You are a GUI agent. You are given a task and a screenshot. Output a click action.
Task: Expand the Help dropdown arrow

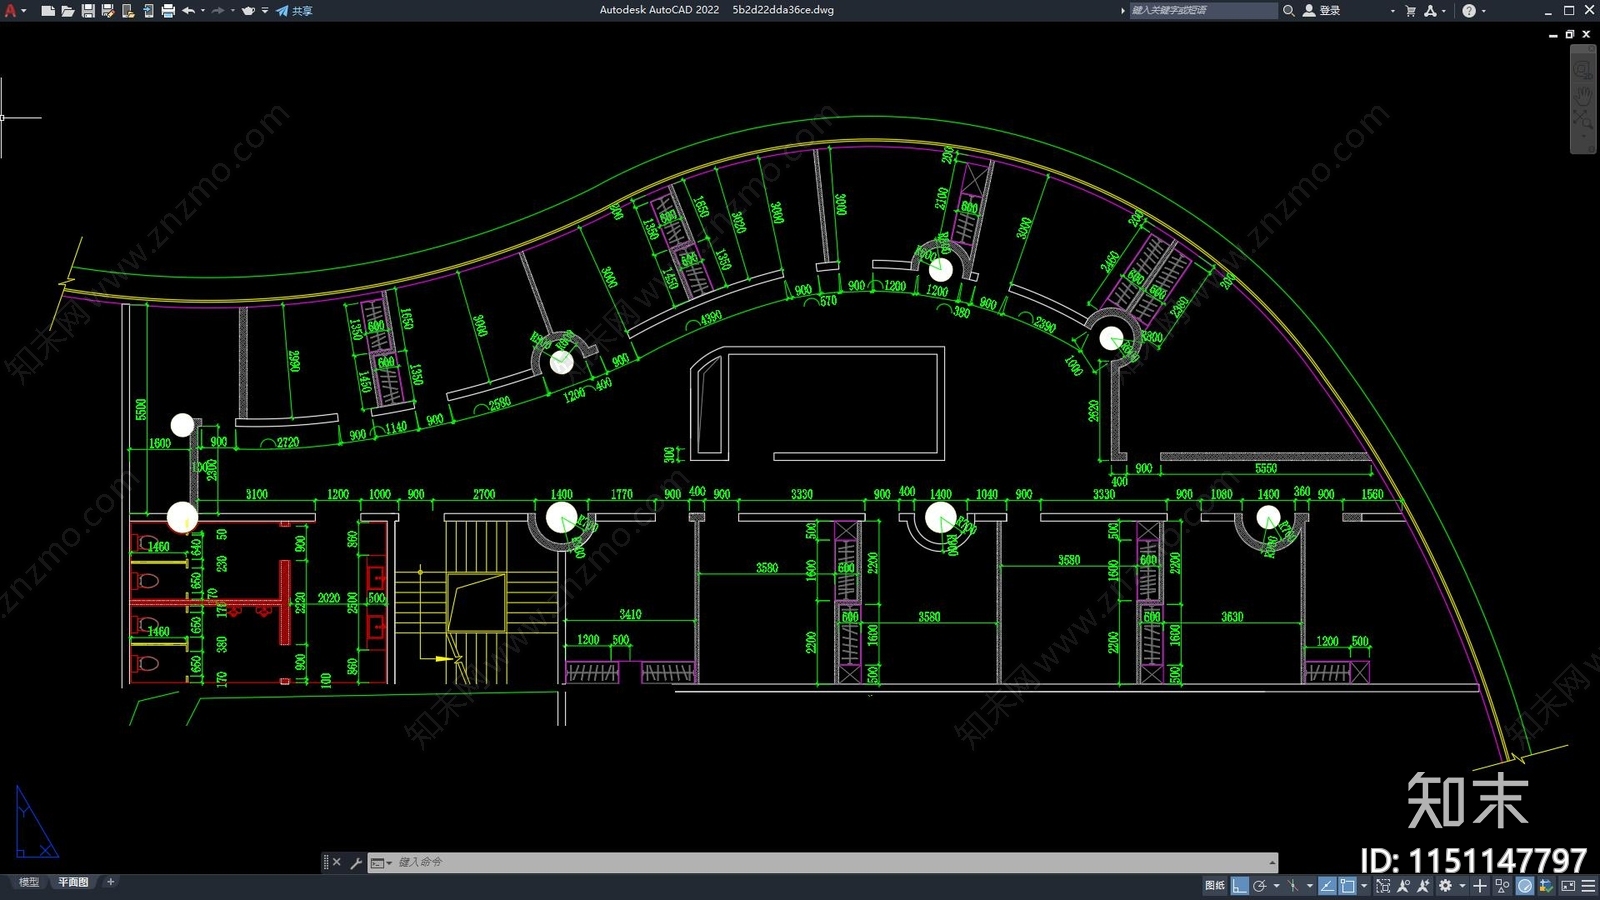1483,11
